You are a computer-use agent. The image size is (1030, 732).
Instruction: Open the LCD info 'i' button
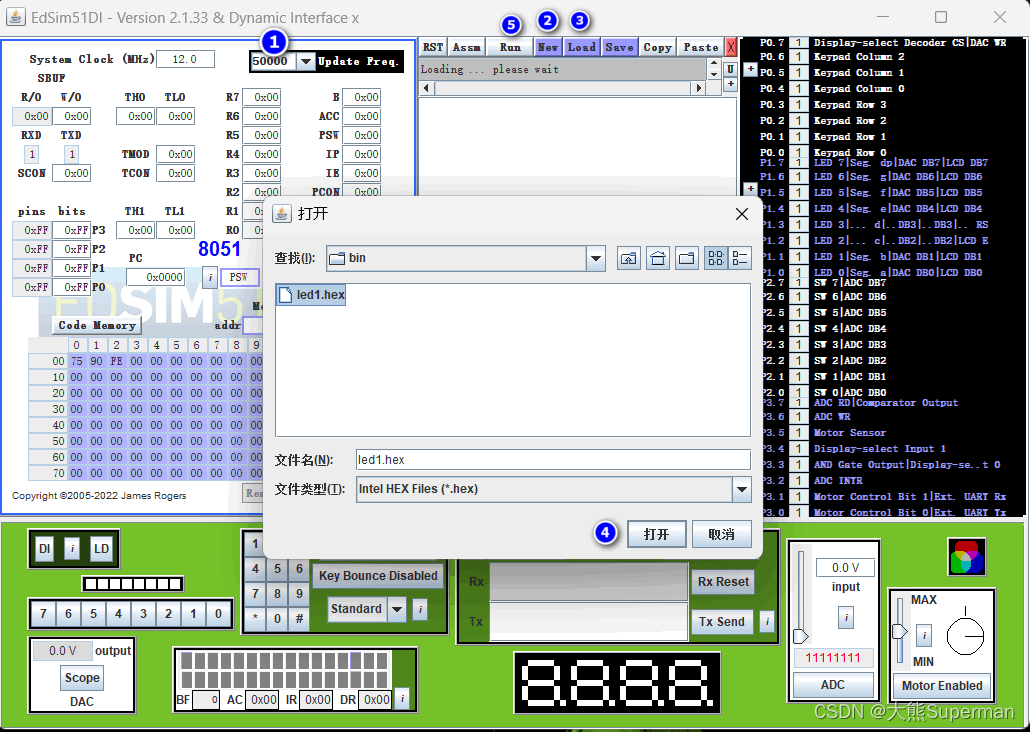pos(402,698)
